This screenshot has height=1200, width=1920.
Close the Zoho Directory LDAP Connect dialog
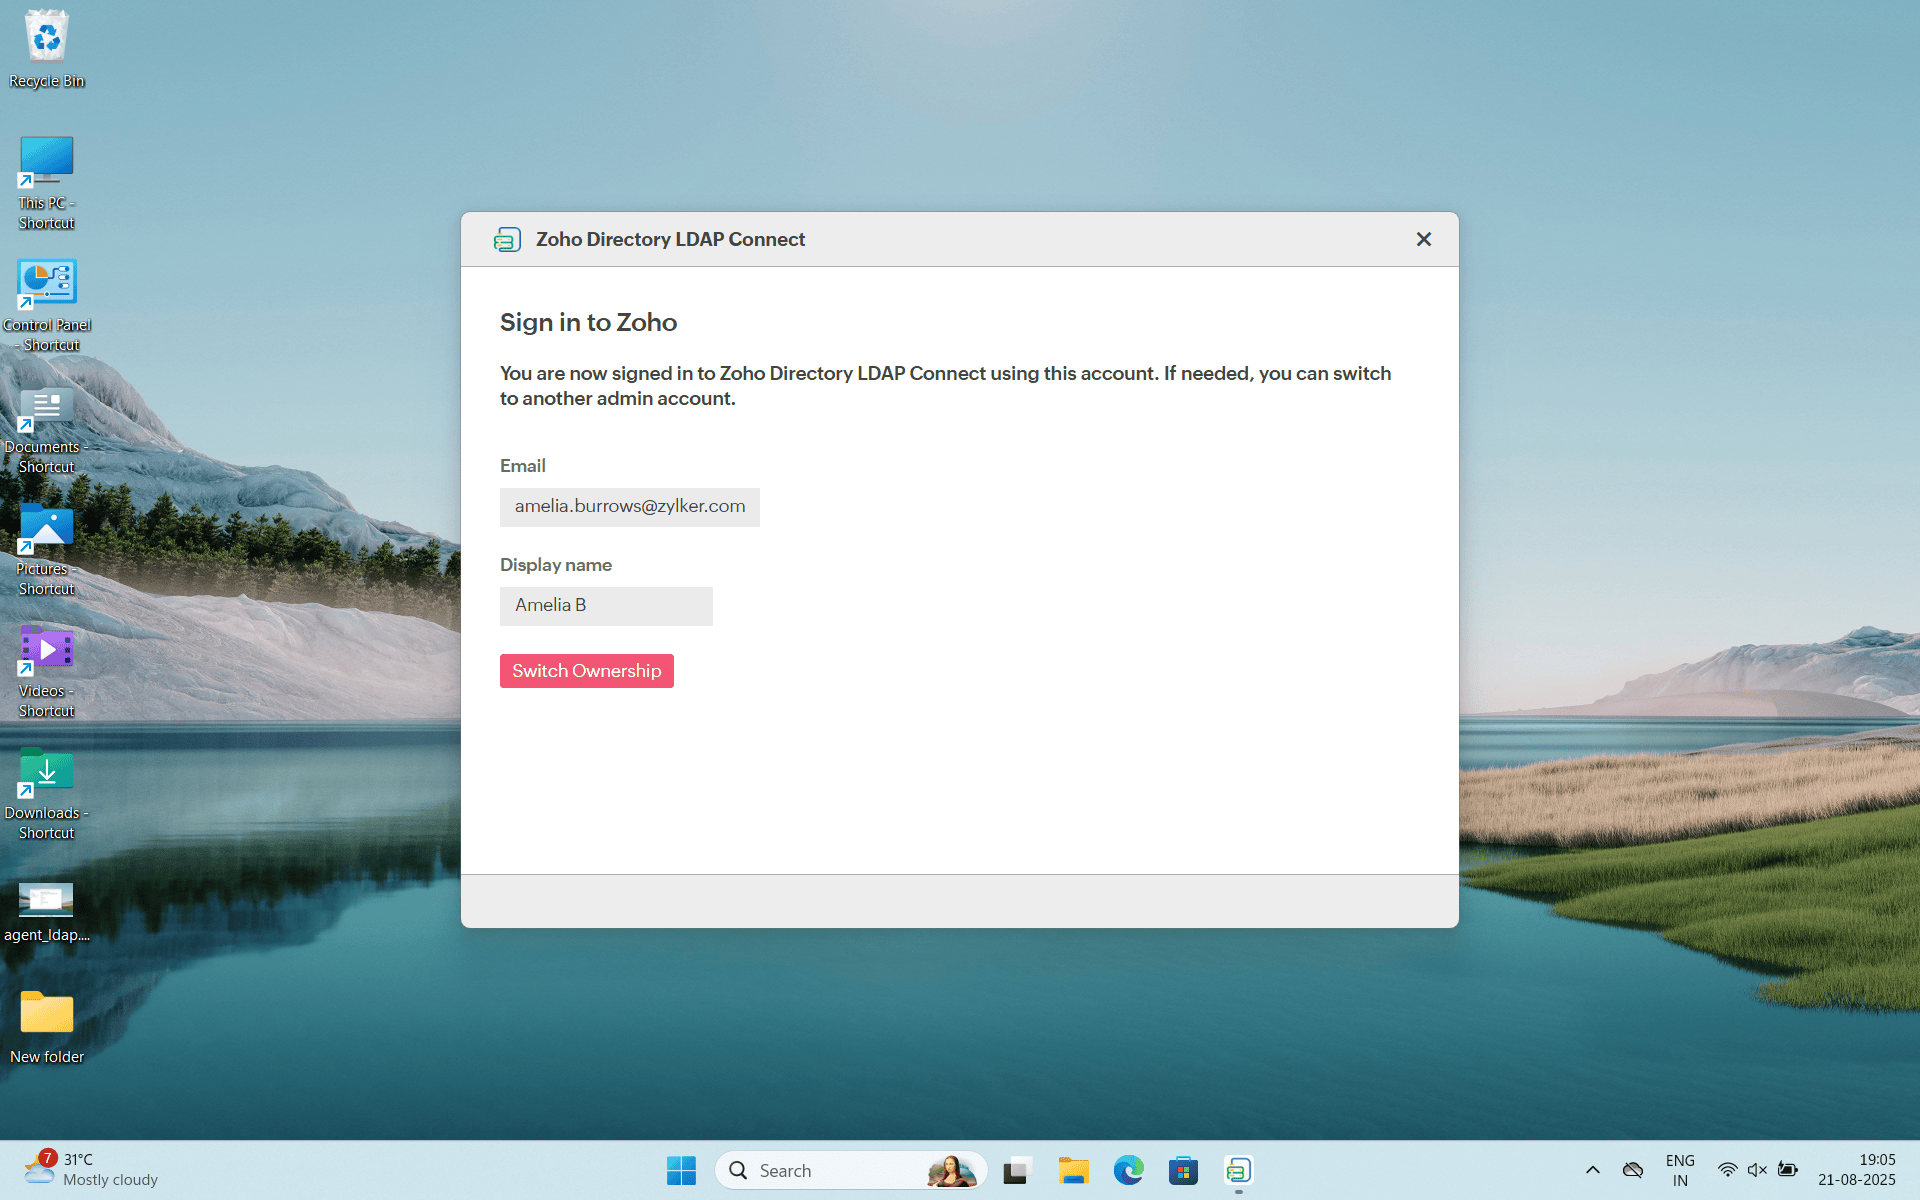coord(1423,239)
